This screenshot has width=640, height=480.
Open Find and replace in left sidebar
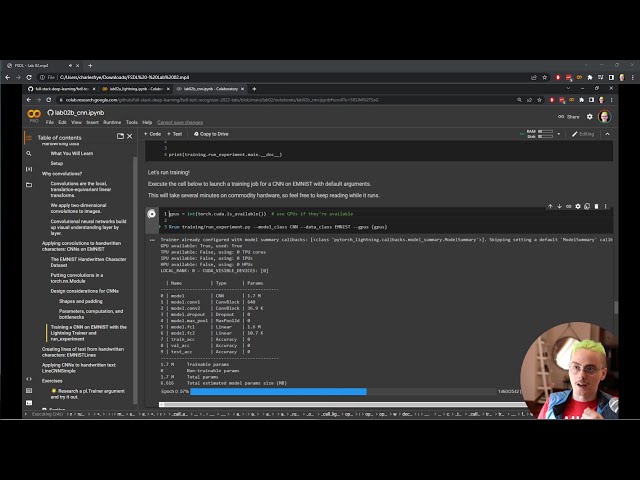click(29, 153)
